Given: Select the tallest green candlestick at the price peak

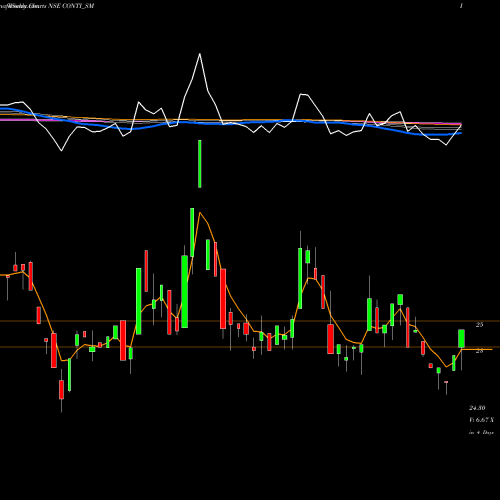Looking at the screenshot, I should 192,232.
